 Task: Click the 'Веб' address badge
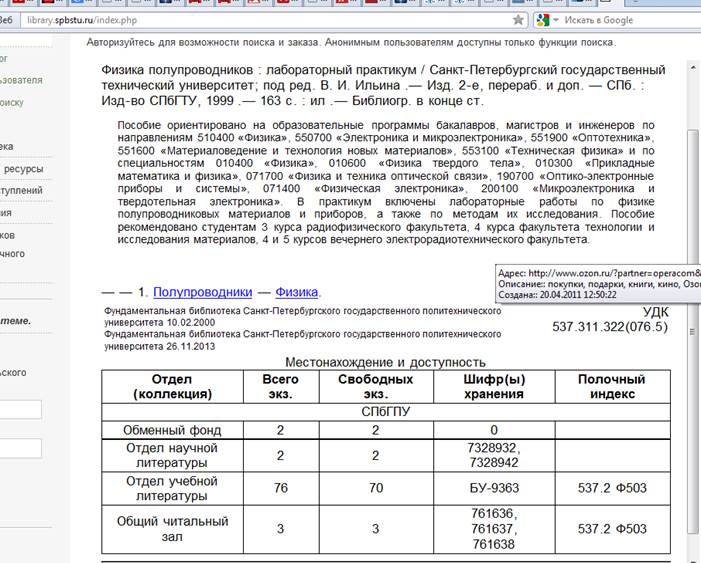tap(6, 20)
